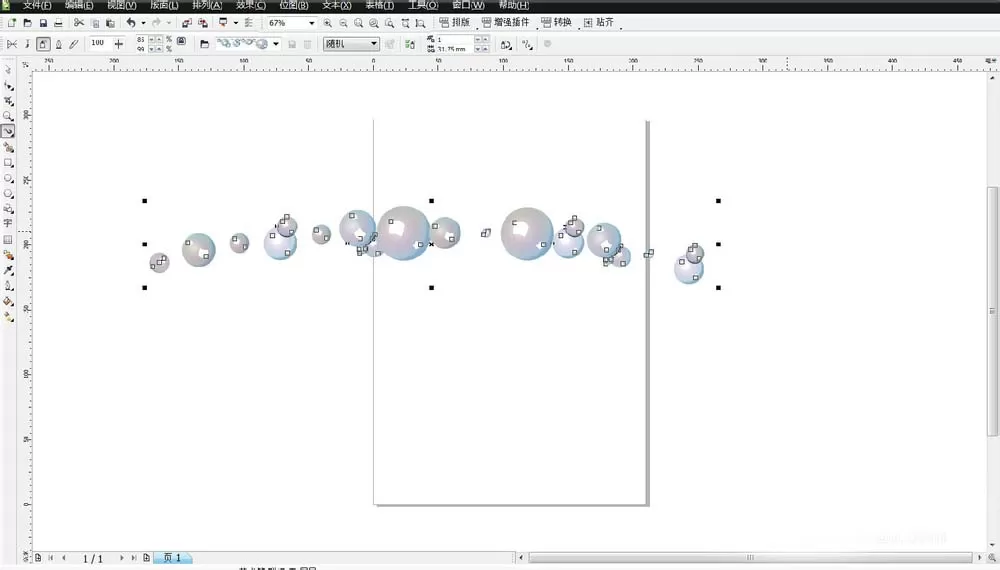Image resolution: width=1000 pixels, height=570 pixels.
Task: Select the 页 1 page tab
Action: coord(172,558)
